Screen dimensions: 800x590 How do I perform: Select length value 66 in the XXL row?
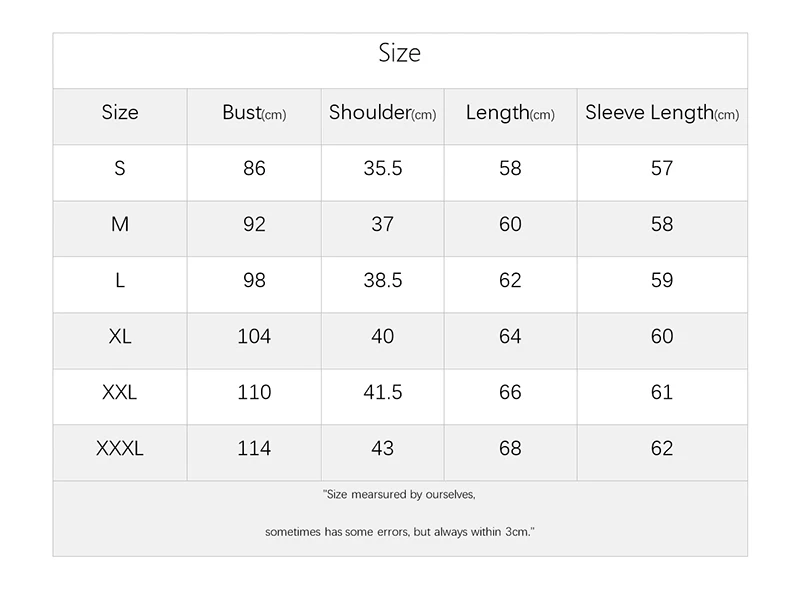click(510, 392)
